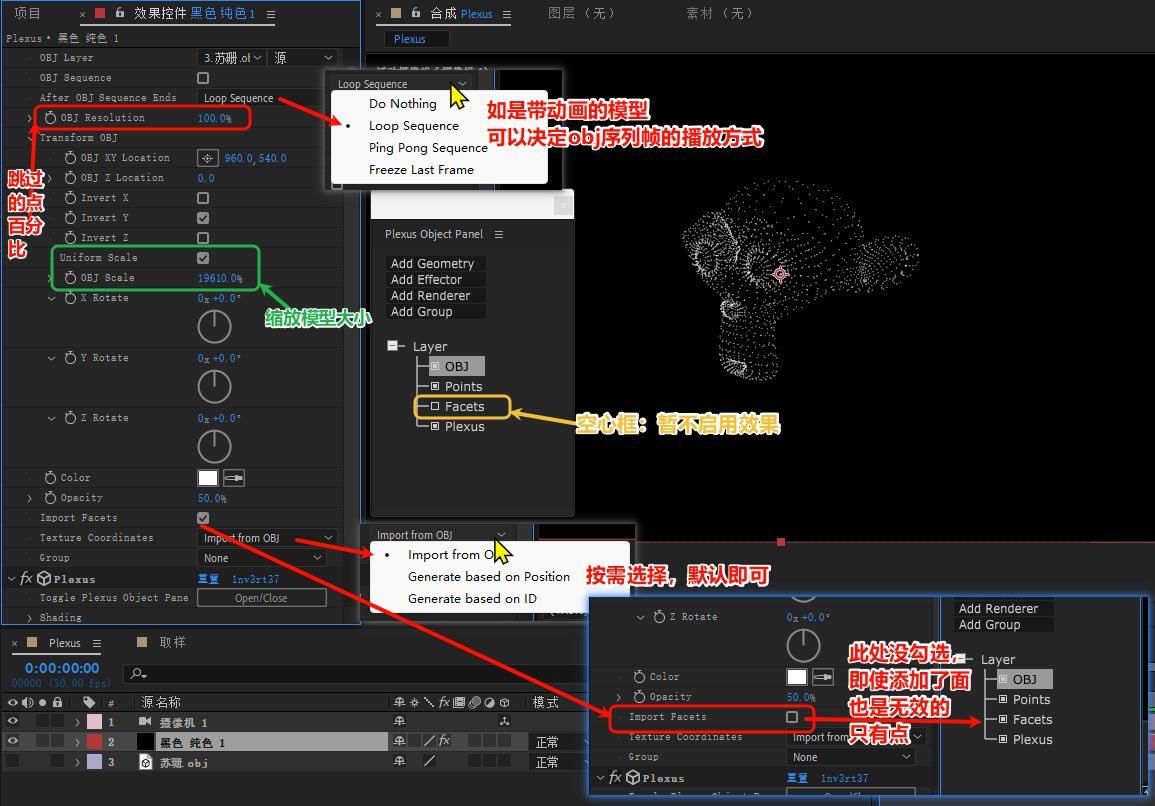Toggle the fx switch on 黑色 纯色 1 layer
Screen dimensions: 1155x806
pos(444,741)
